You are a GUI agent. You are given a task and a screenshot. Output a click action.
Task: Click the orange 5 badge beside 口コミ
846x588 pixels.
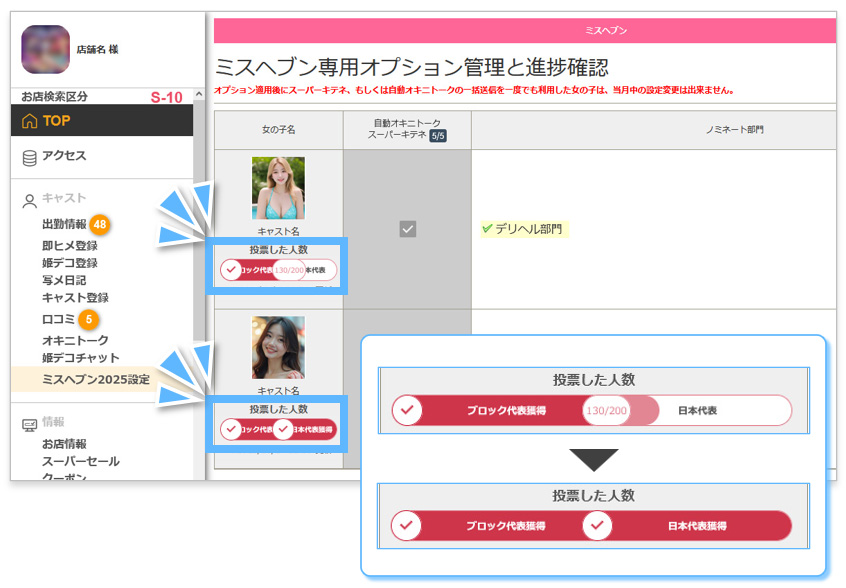[89, 320]
